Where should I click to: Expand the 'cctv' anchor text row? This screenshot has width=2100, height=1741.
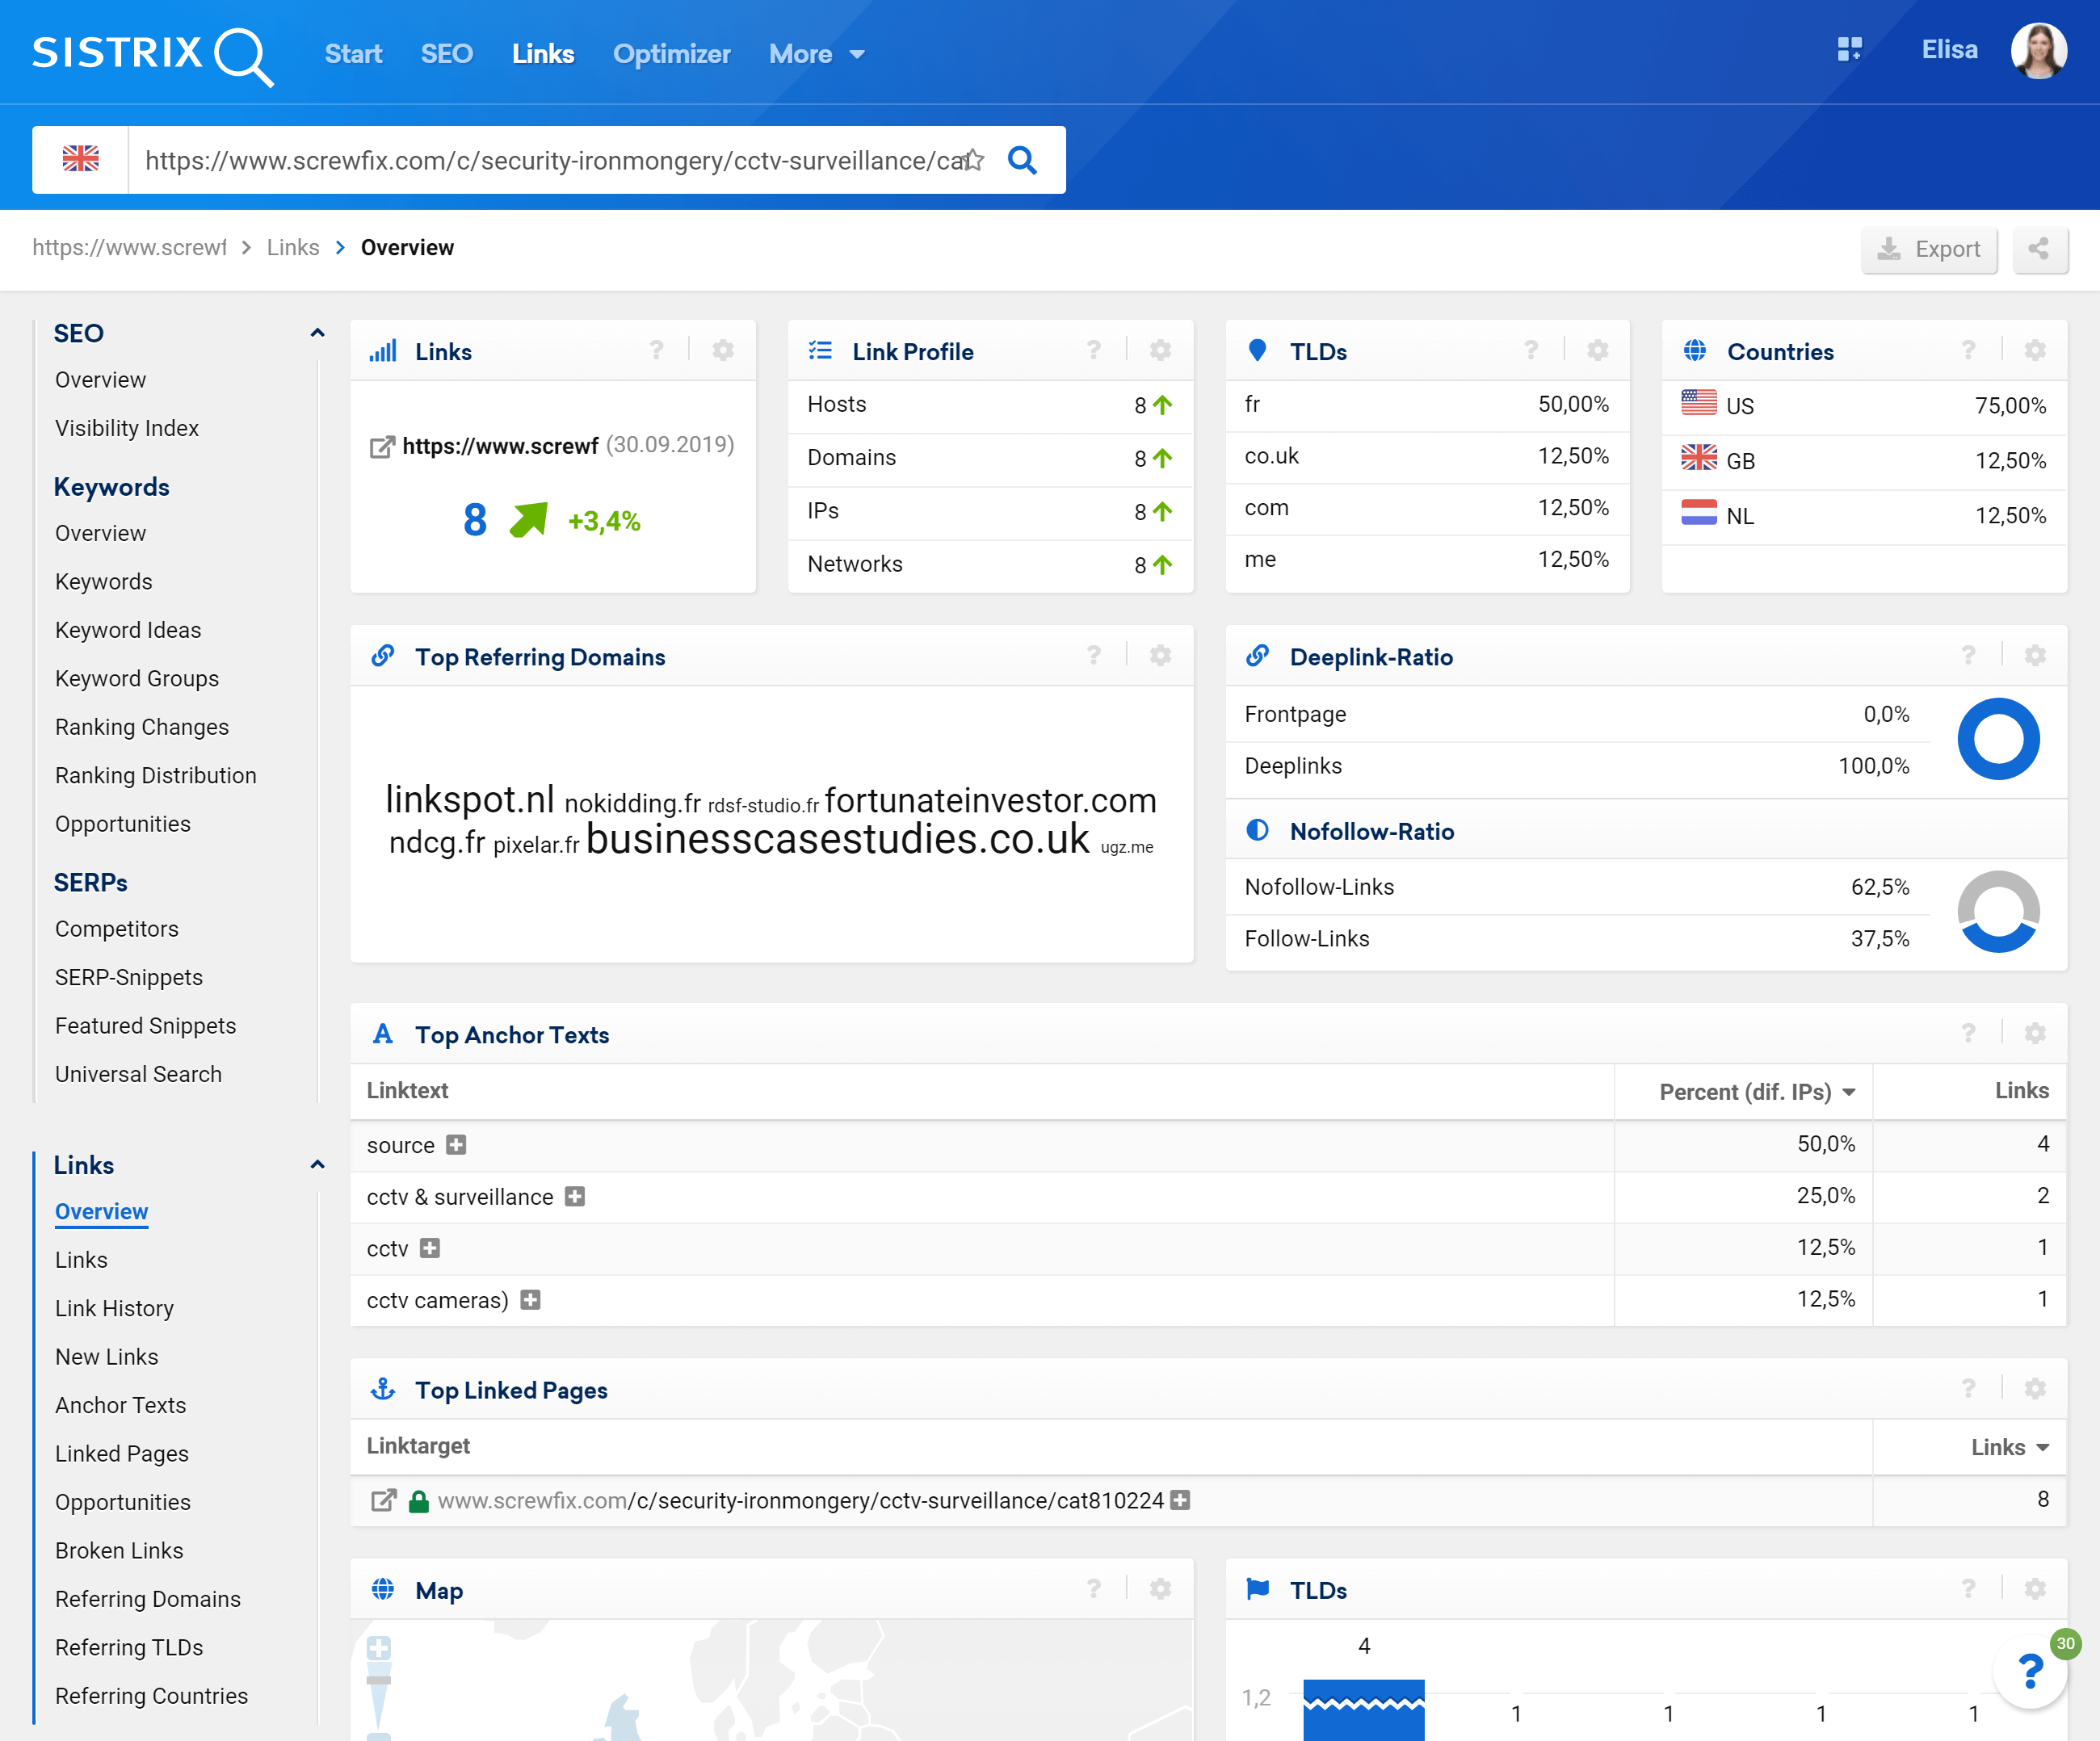(430, 1248)
